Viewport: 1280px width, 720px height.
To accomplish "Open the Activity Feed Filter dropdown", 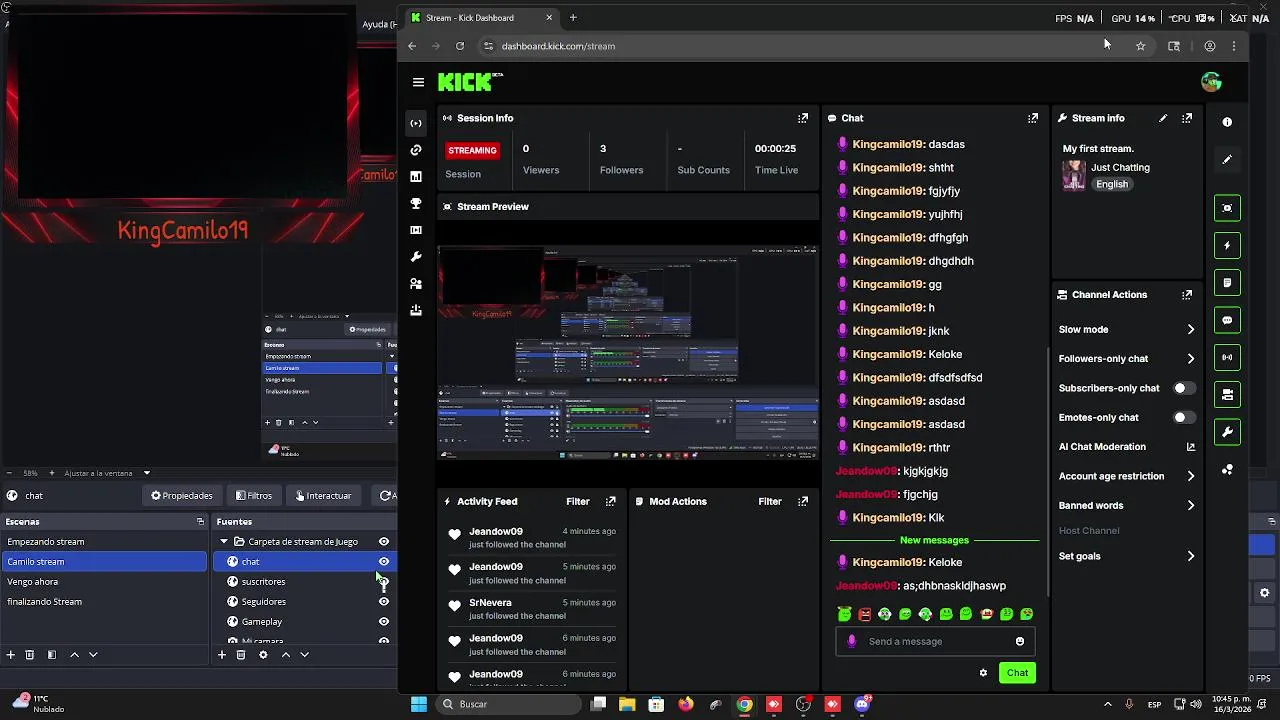I will click(x=578, y=502).
